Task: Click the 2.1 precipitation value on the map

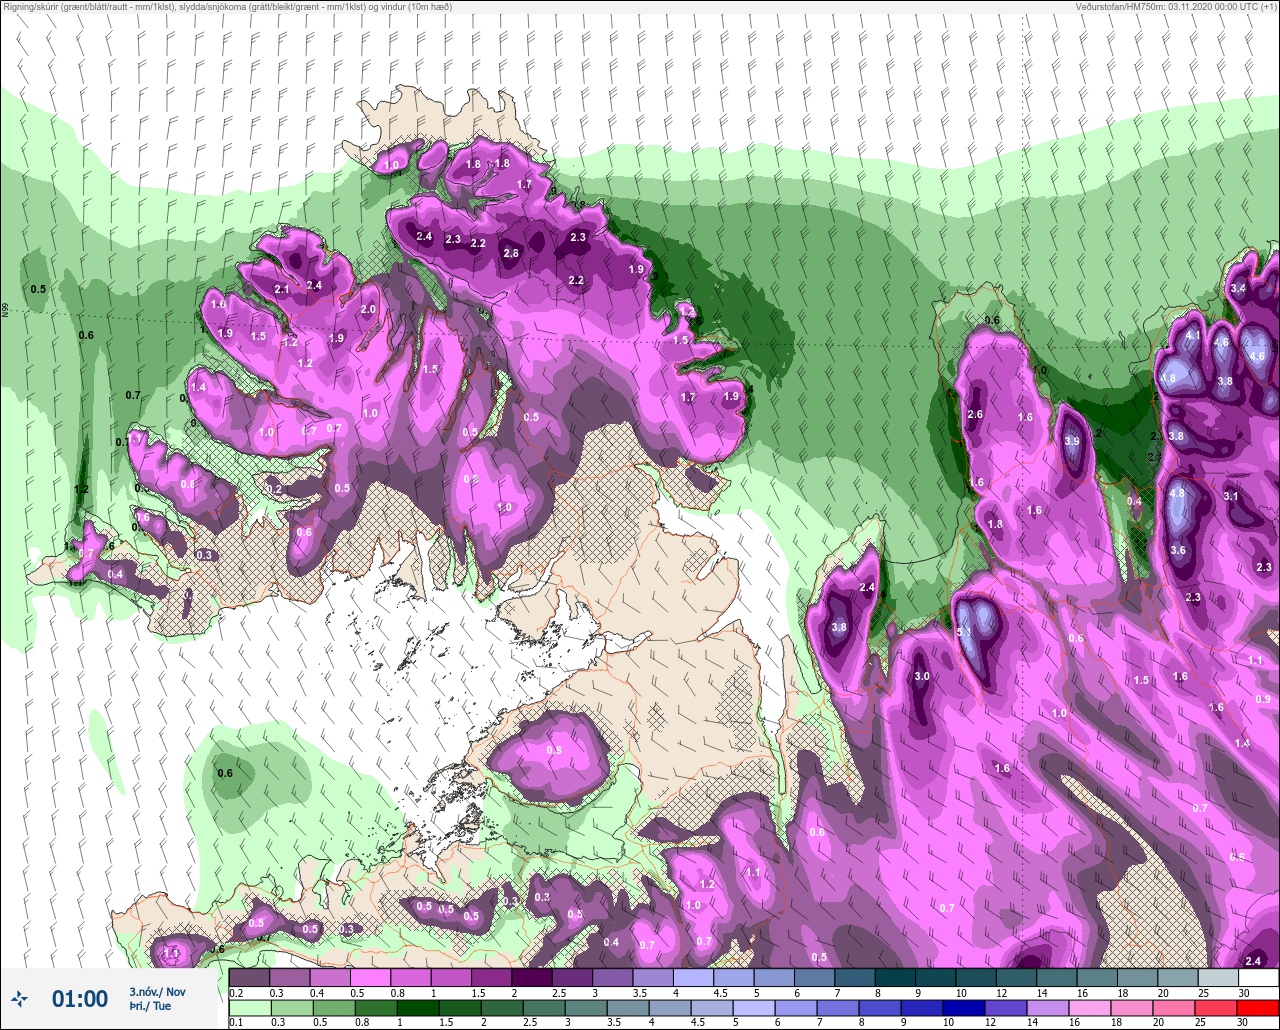Action: click(282, 290)
